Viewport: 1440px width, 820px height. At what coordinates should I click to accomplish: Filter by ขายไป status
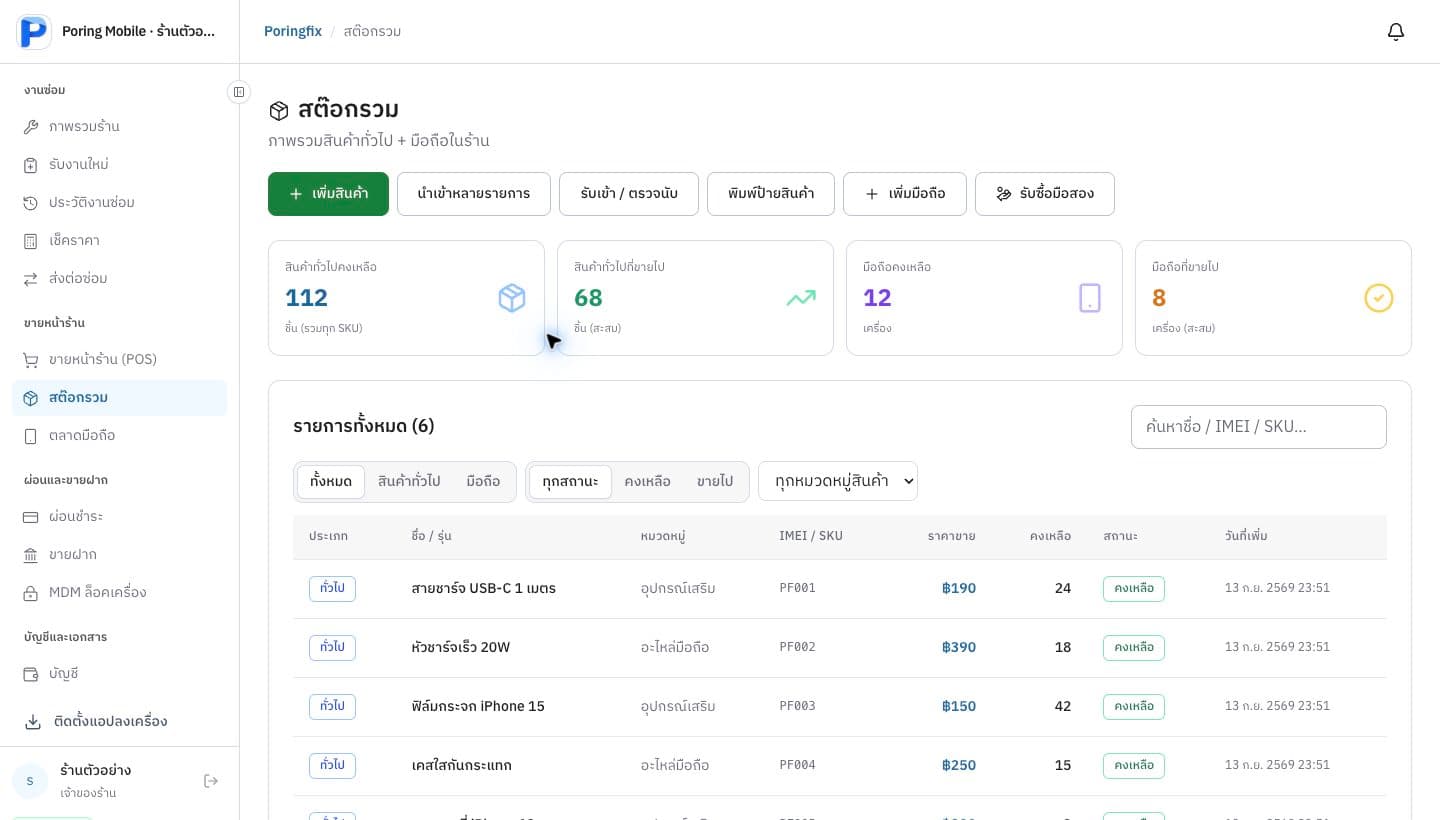pyautogui.click(x=715, y=482)
